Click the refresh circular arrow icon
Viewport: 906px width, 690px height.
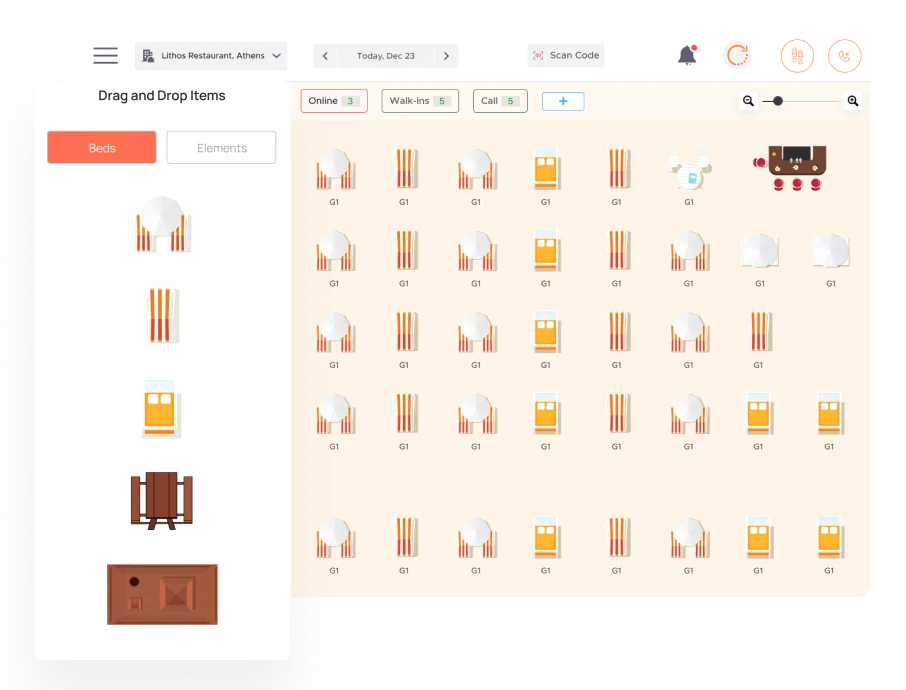click(x=738, y=55)
